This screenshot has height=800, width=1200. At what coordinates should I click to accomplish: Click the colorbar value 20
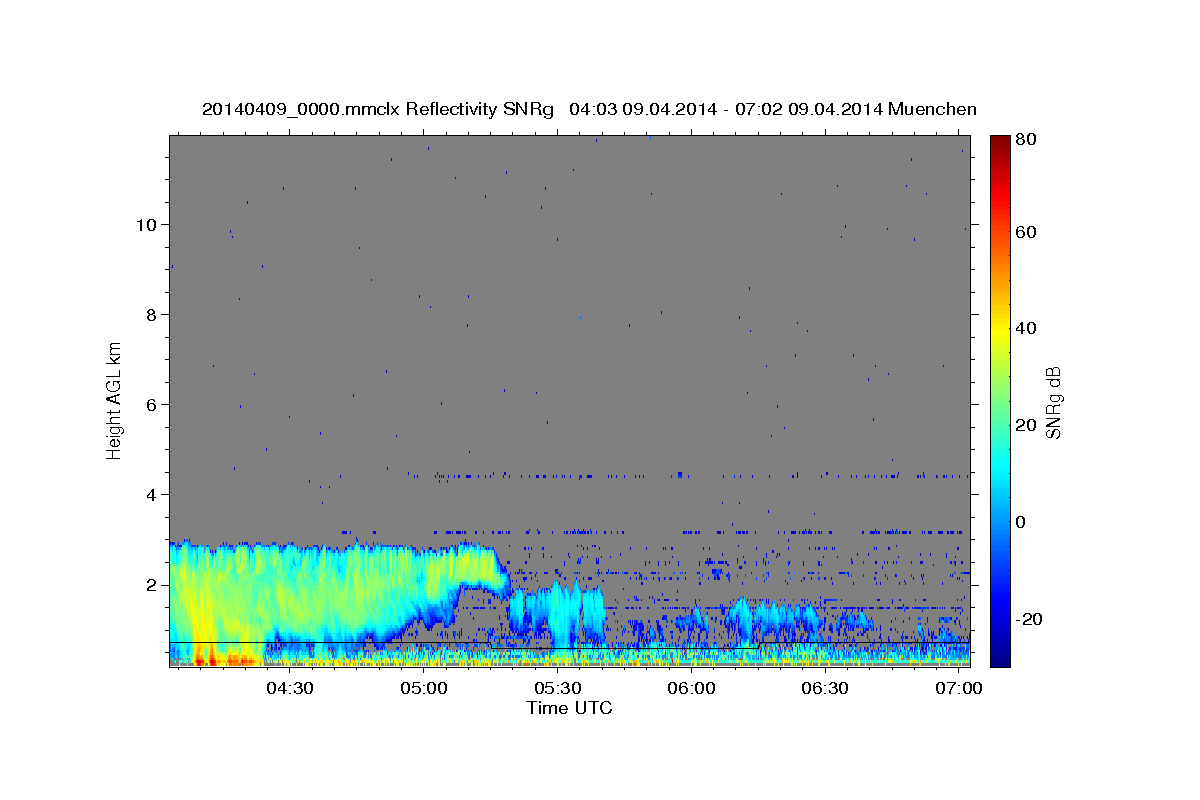tap(1025, 426)
